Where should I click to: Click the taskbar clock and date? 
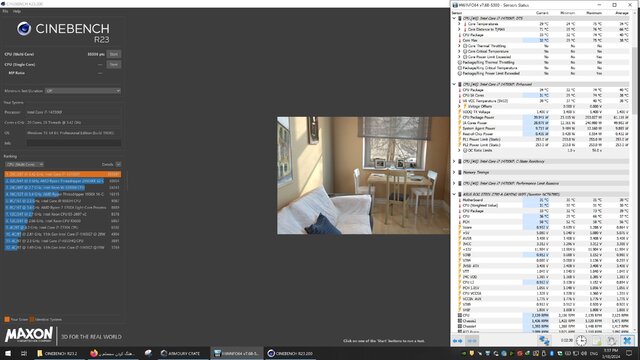coord(612,353)
